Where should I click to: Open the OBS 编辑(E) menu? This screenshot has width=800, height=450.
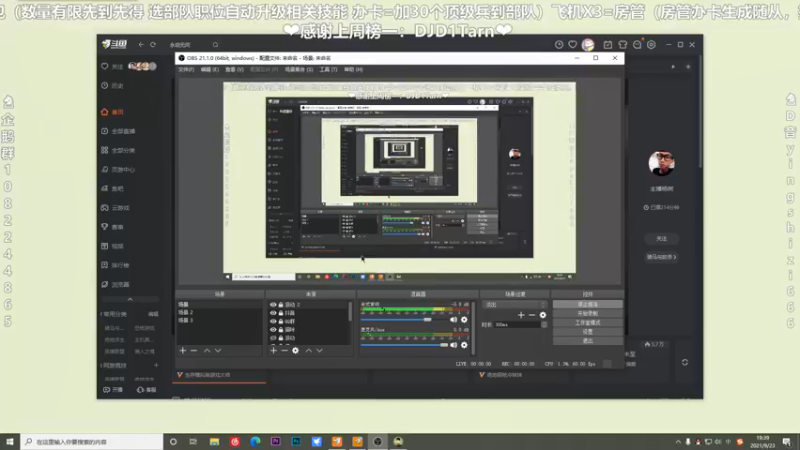pos(210,69)
